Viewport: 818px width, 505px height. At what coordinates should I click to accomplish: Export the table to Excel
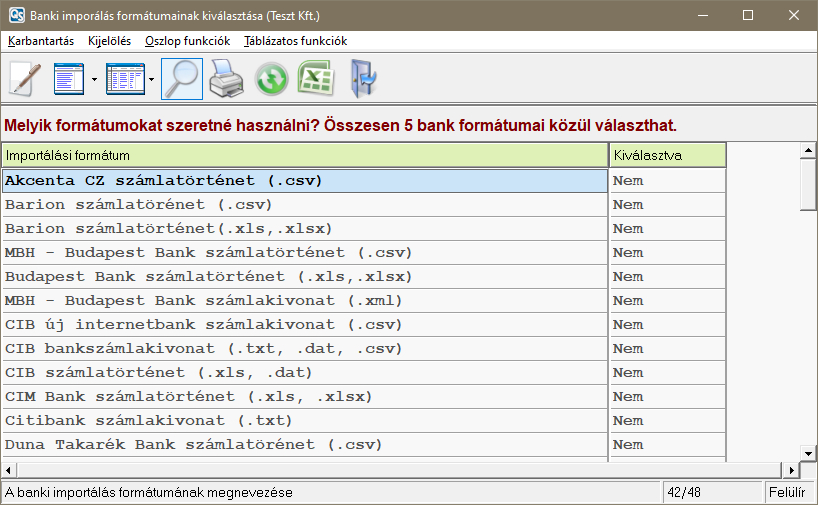315,79
